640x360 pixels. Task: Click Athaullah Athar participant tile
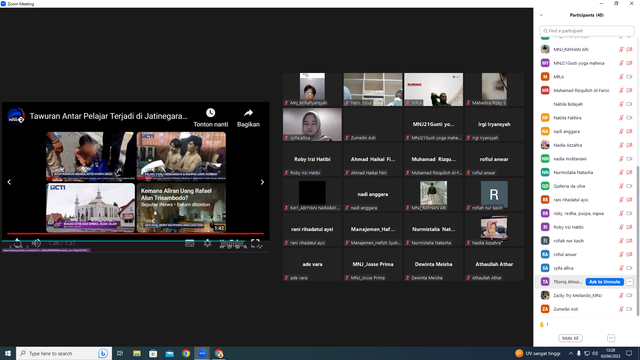pyautogui.click(x=494, y=264)
